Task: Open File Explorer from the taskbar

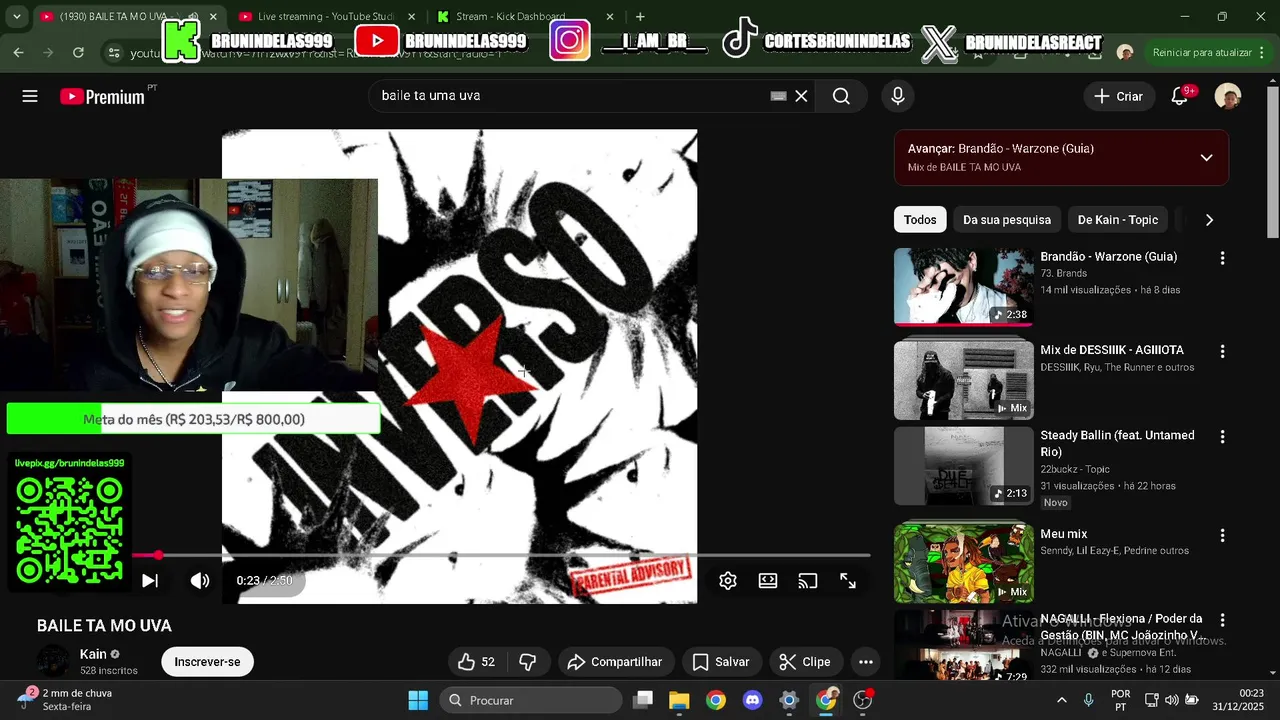Action: tap(679, 700)
